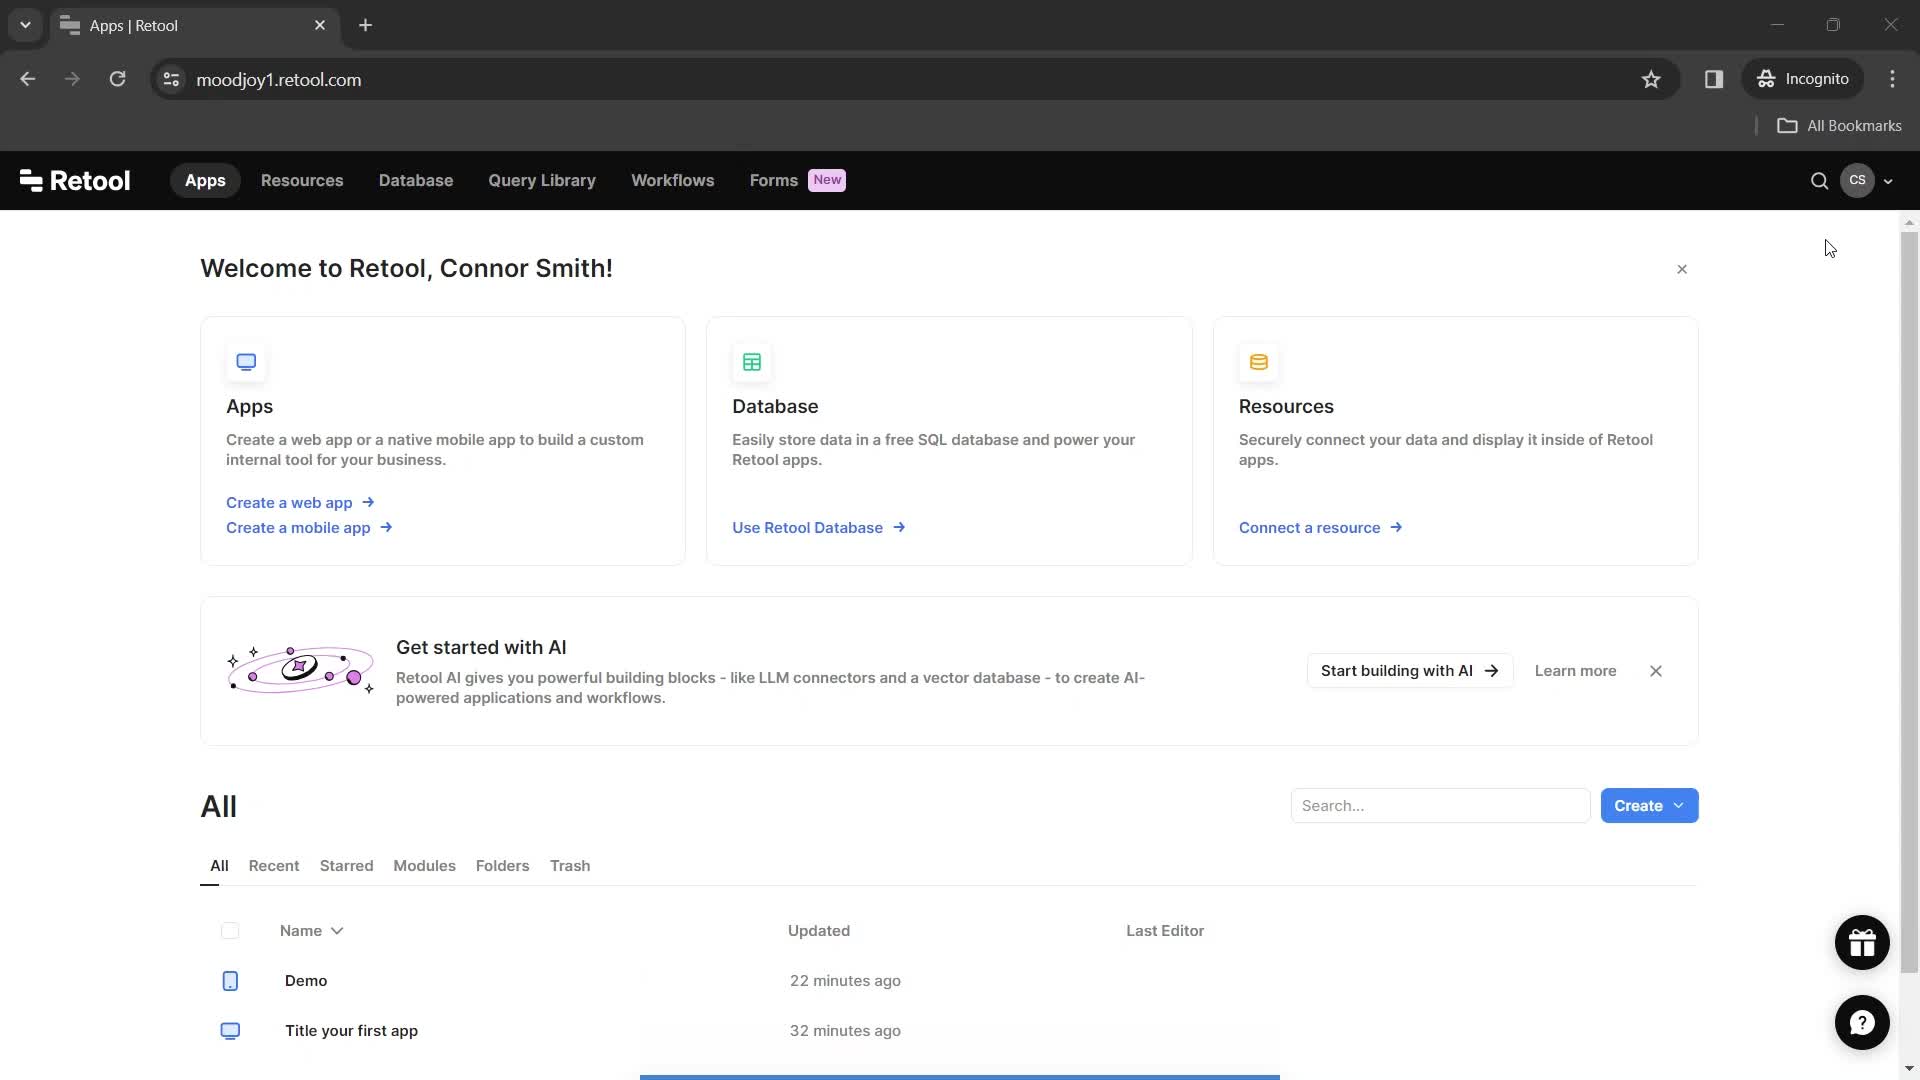
Task: Close the Apps | Retool tab
Action: point(320,25)
